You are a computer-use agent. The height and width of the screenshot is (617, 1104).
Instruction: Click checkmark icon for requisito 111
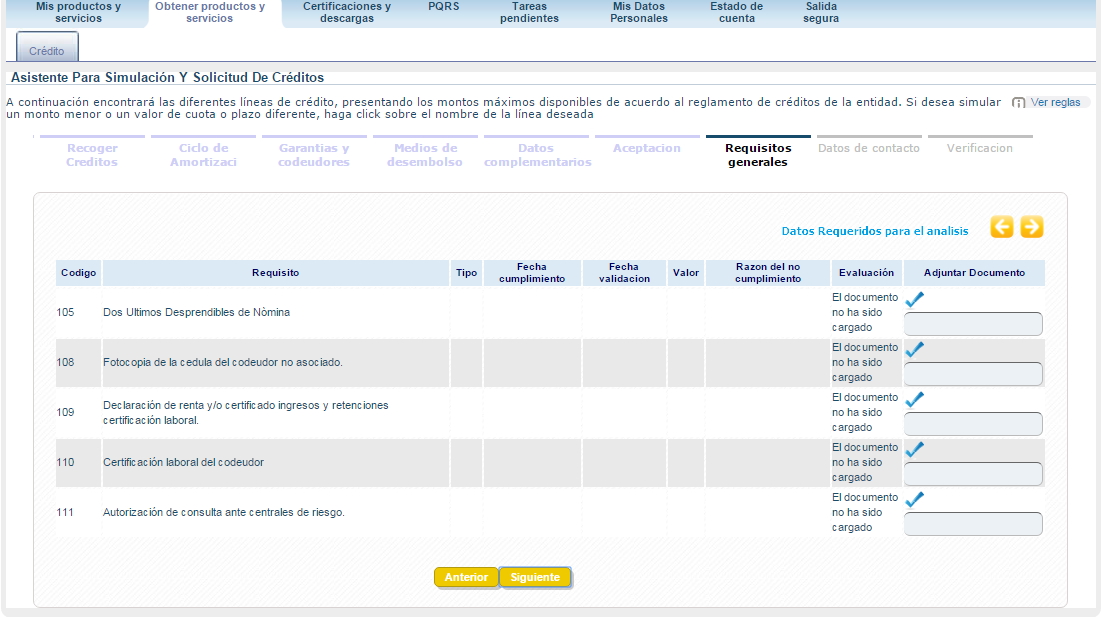pyautogui.click(x=914, y=499)
